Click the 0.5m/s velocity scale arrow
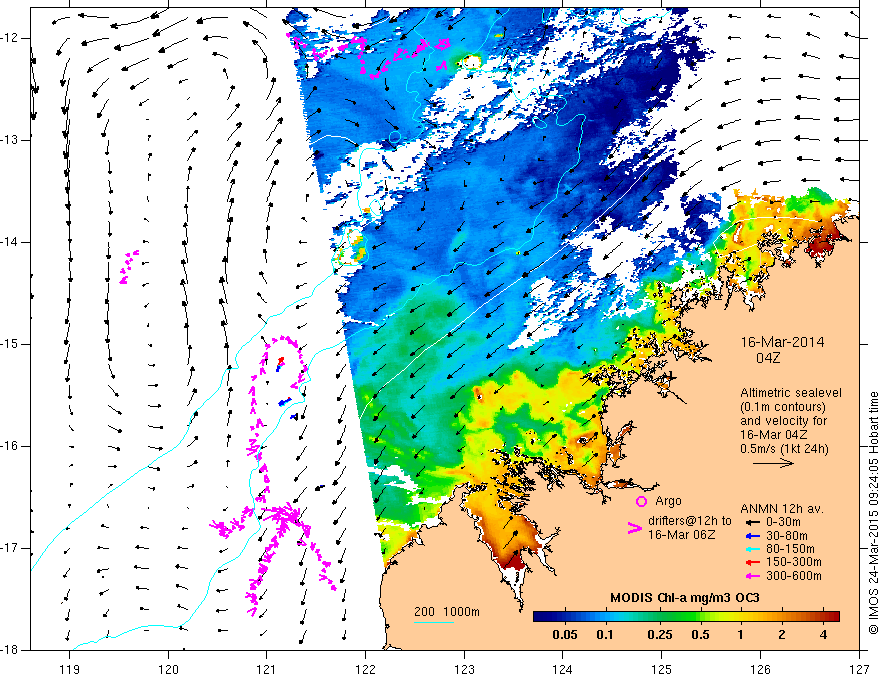 [x=773, y=463]
